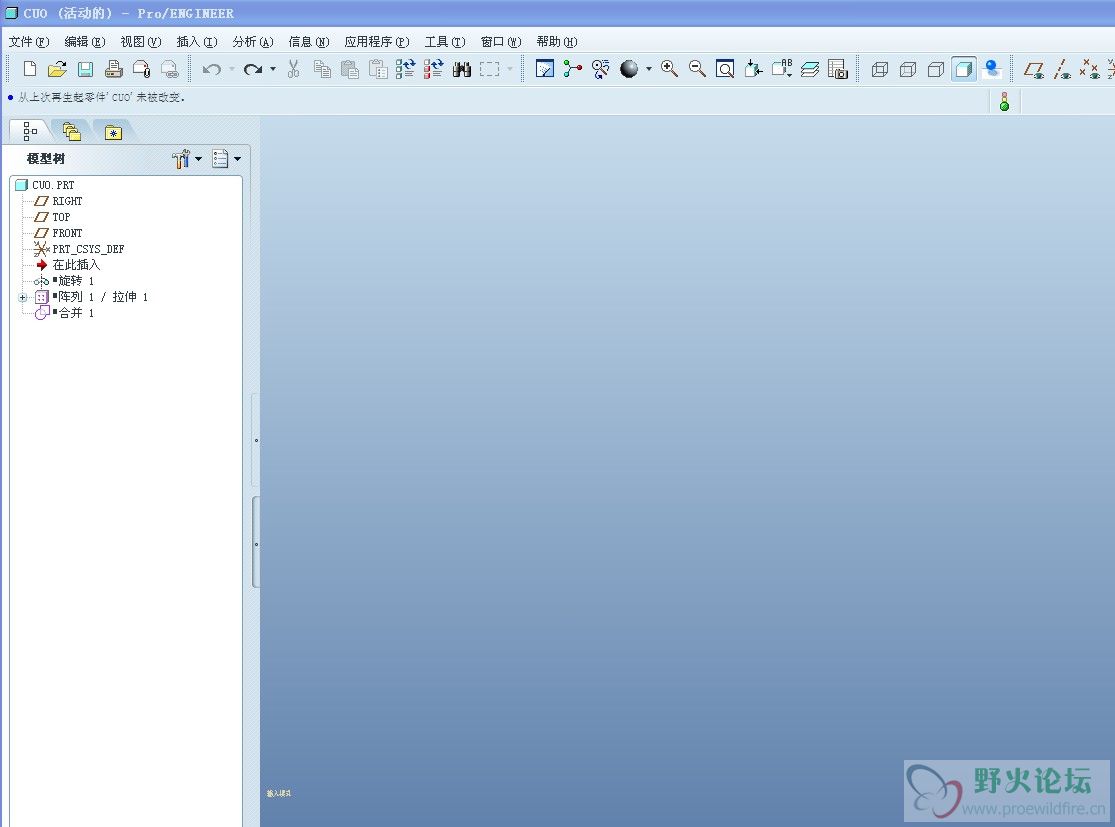Image resolution: width=1115 pixels, height=827 pixels.
Task: Click the Reorient view icon
Action: [x=753, y=69]
